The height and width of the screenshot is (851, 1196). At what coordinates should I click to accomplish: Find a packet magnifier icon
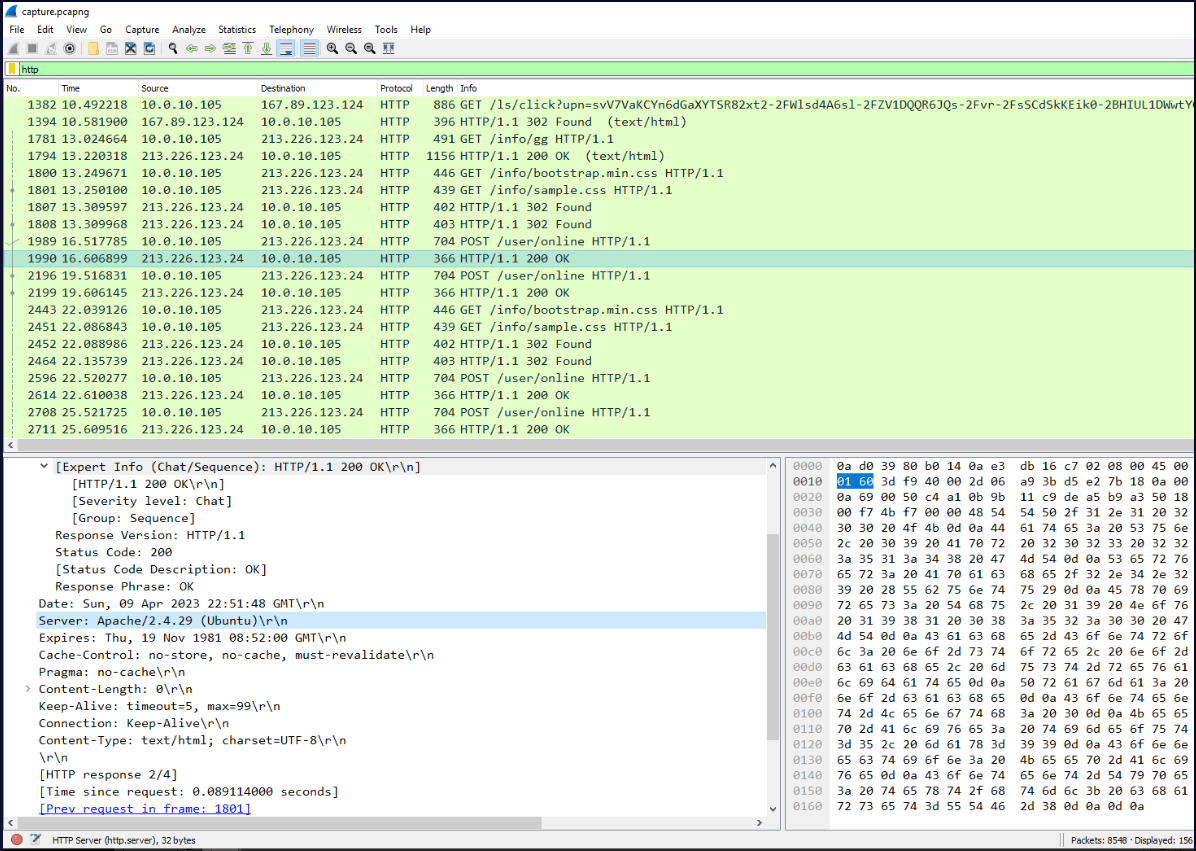tap(173, 49)
